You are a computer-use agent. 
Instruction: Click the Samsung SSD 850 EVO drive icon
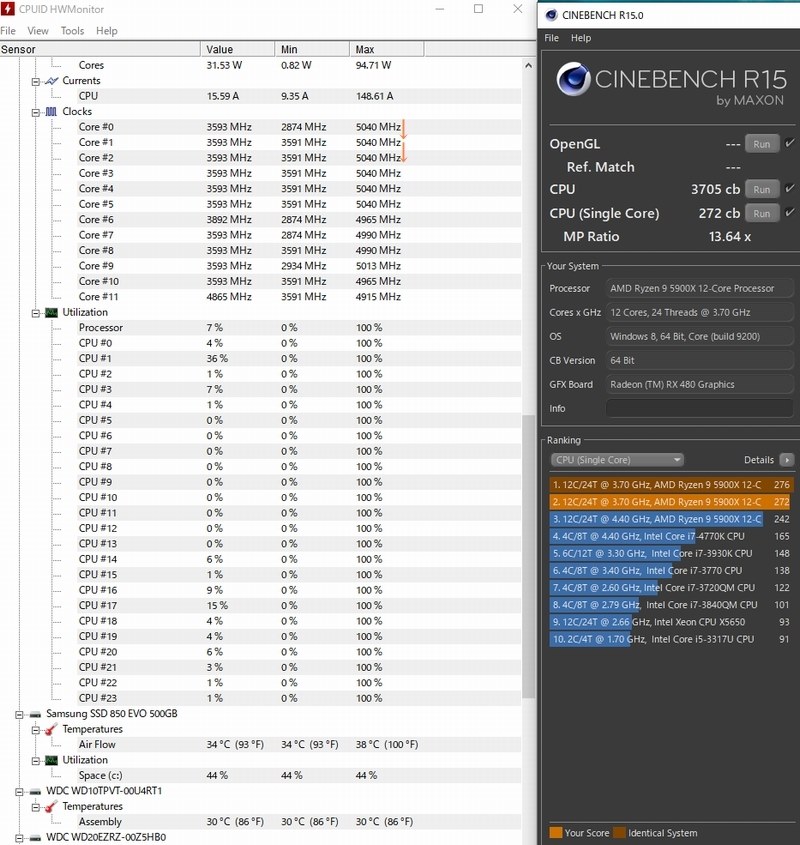[35, 714]
